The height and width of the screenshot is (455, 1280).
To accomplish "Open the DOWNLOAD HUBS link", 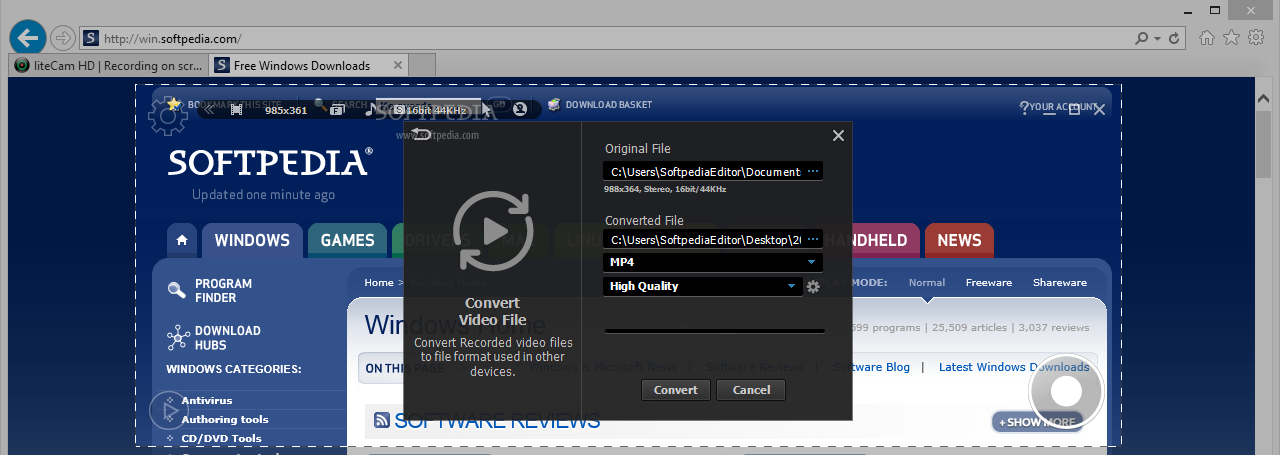I will pyautogui.click(x=227, y=338).
